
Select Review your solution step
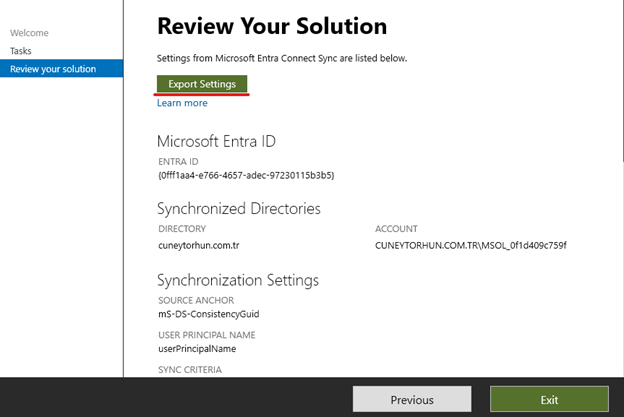click(x=61, y=68)
